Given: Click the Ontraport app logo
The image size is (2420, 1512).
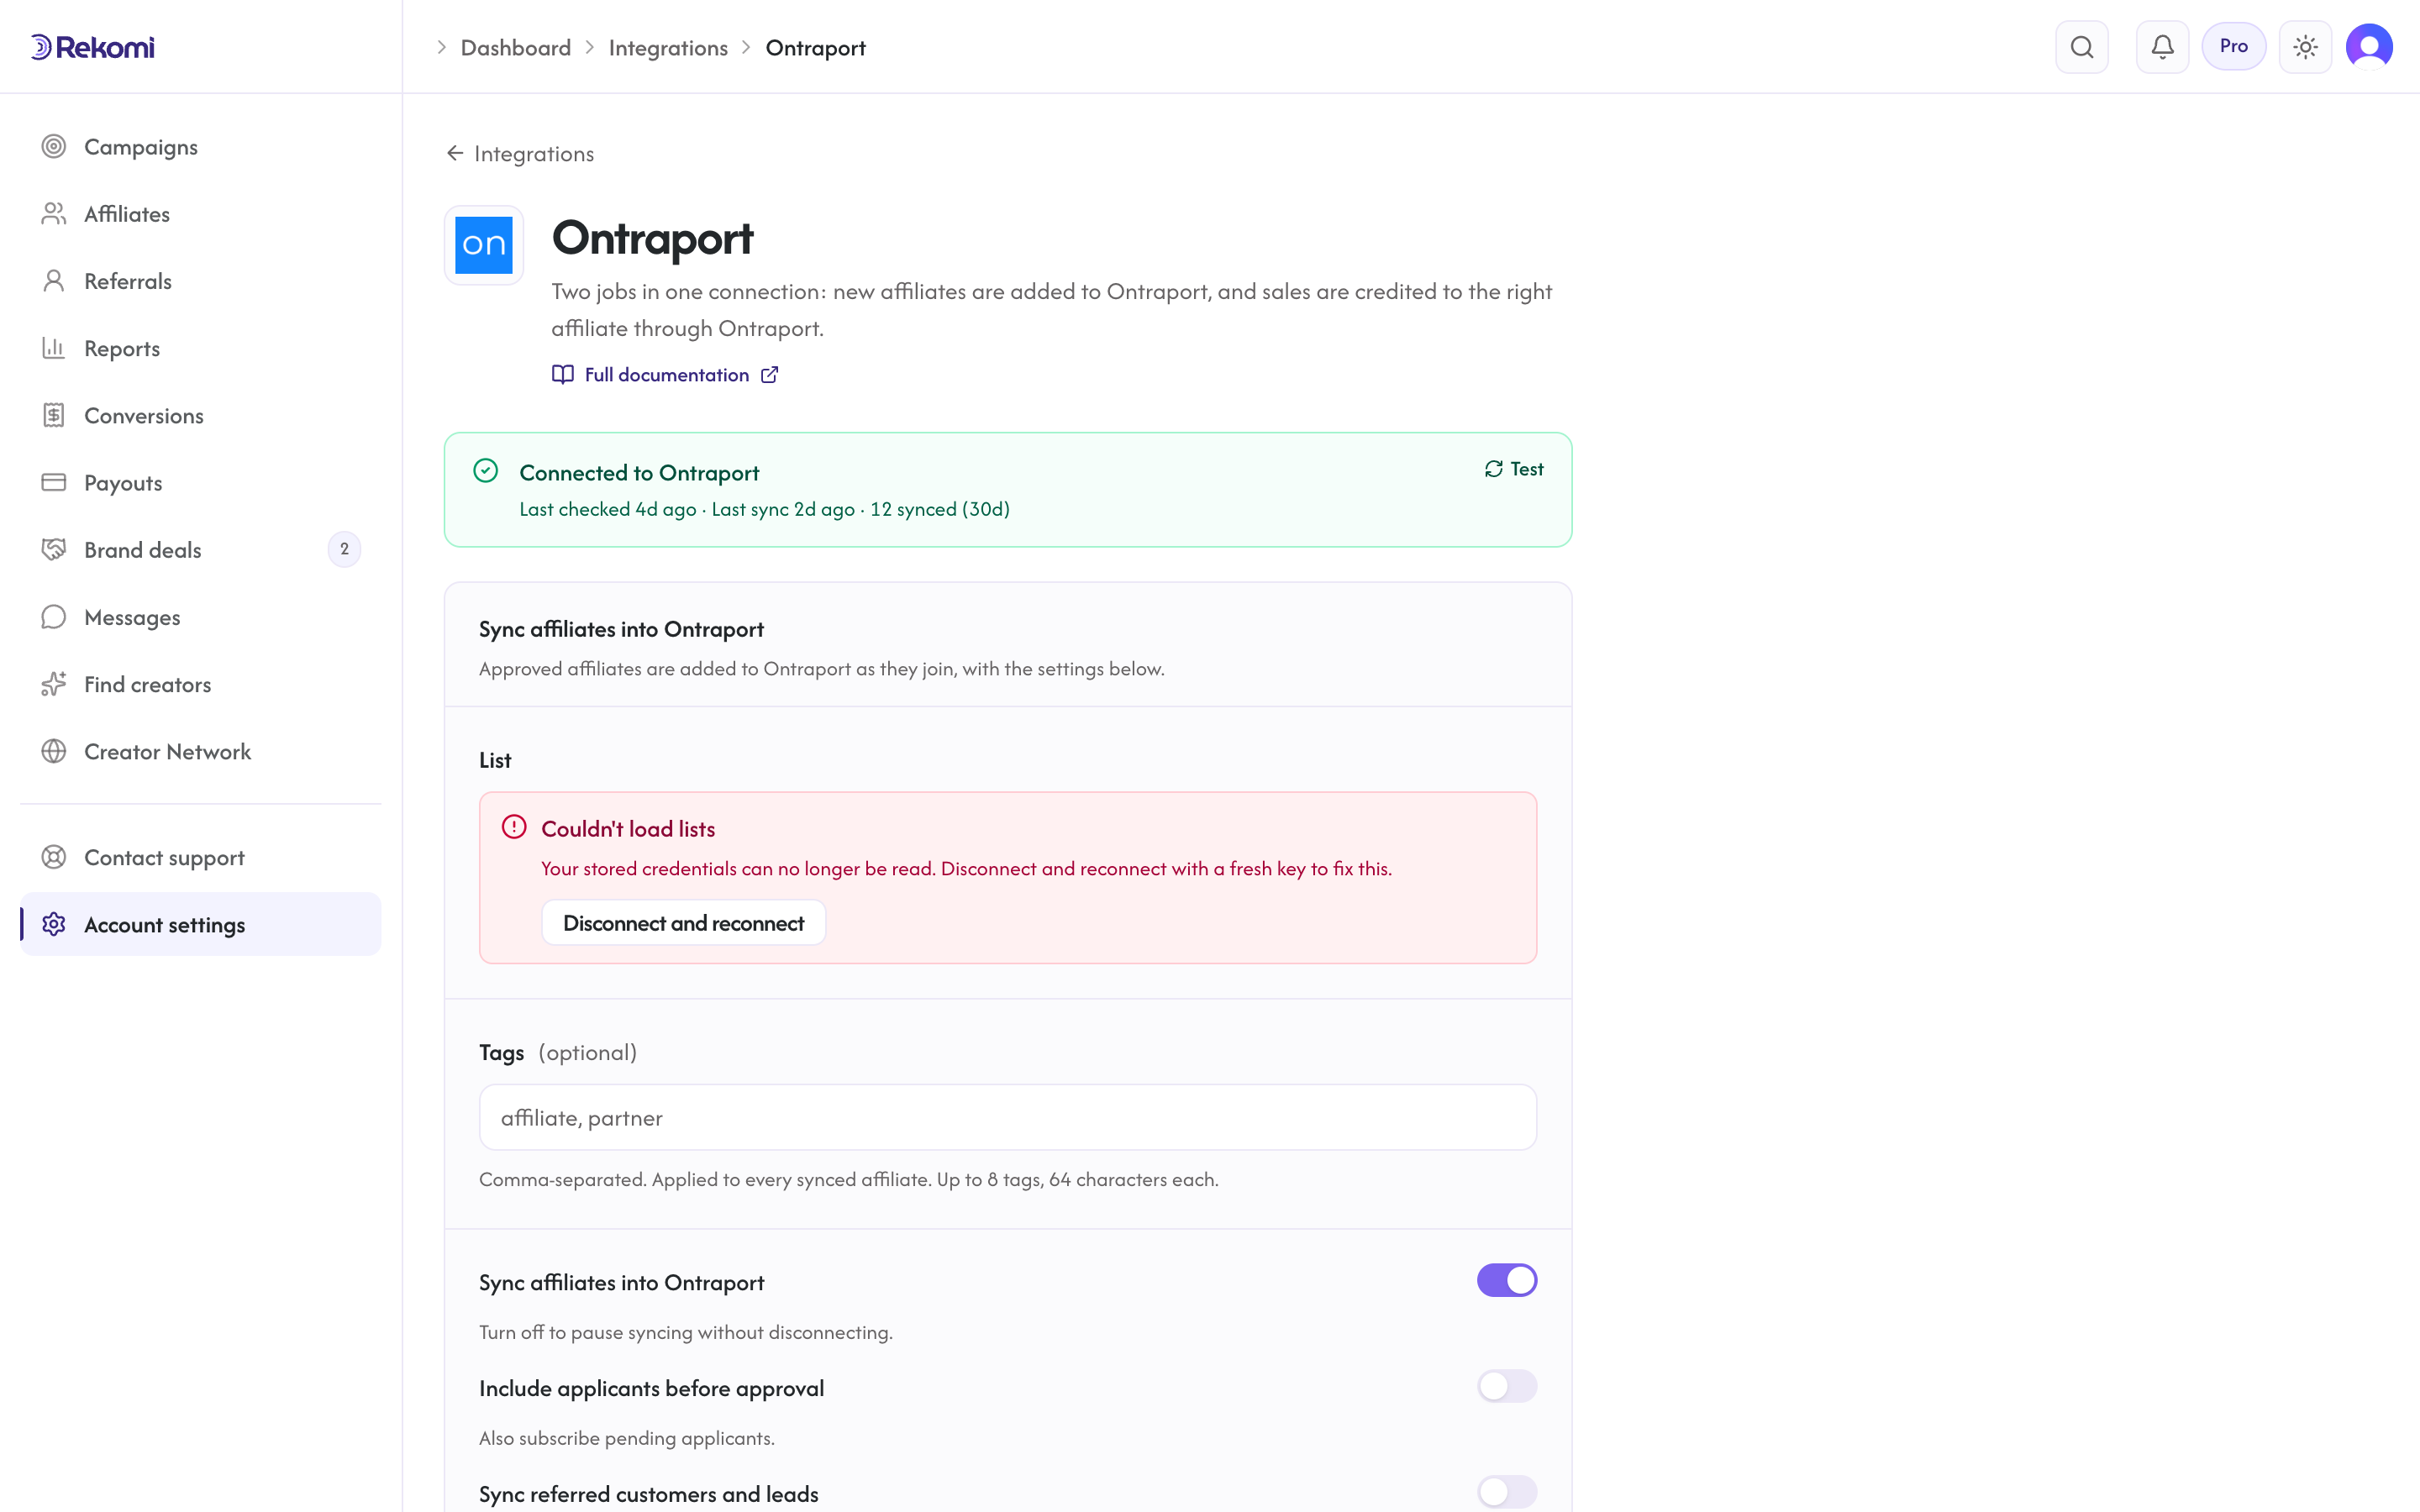Looking at the screenshot, I should click(x=484, y=245).
